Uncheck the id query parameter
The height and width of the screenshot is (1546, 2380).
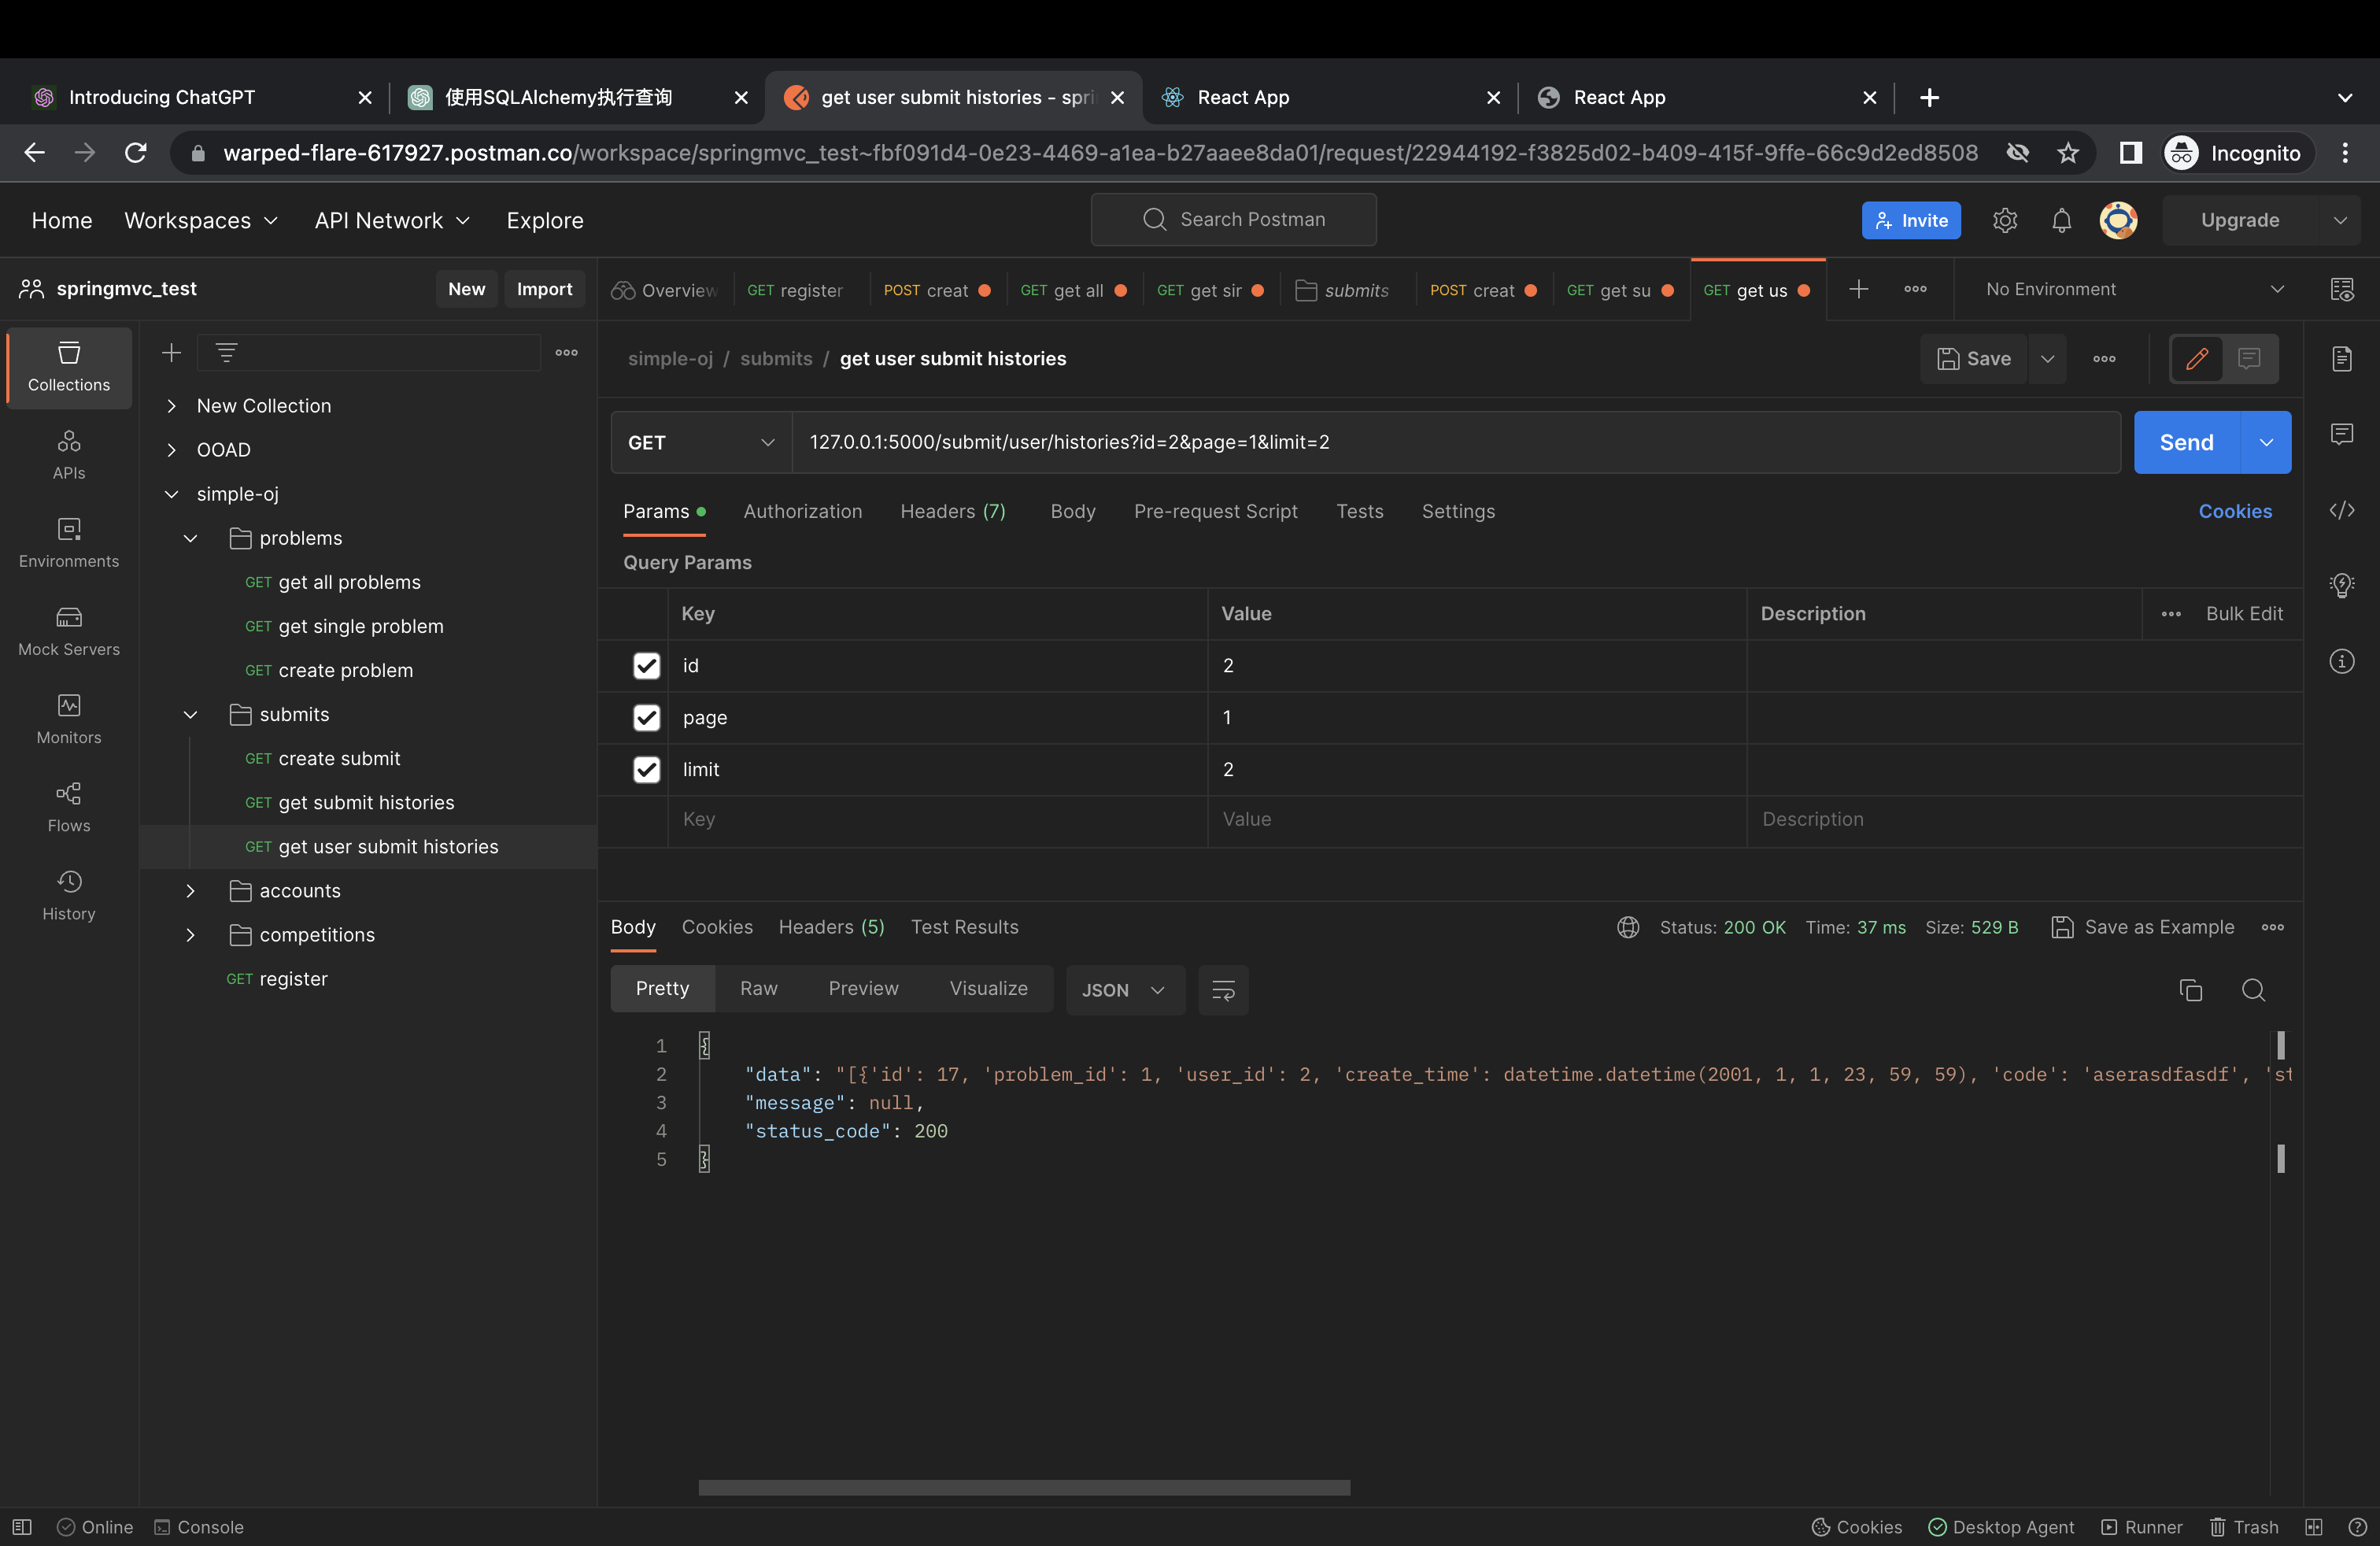[647, 666]
